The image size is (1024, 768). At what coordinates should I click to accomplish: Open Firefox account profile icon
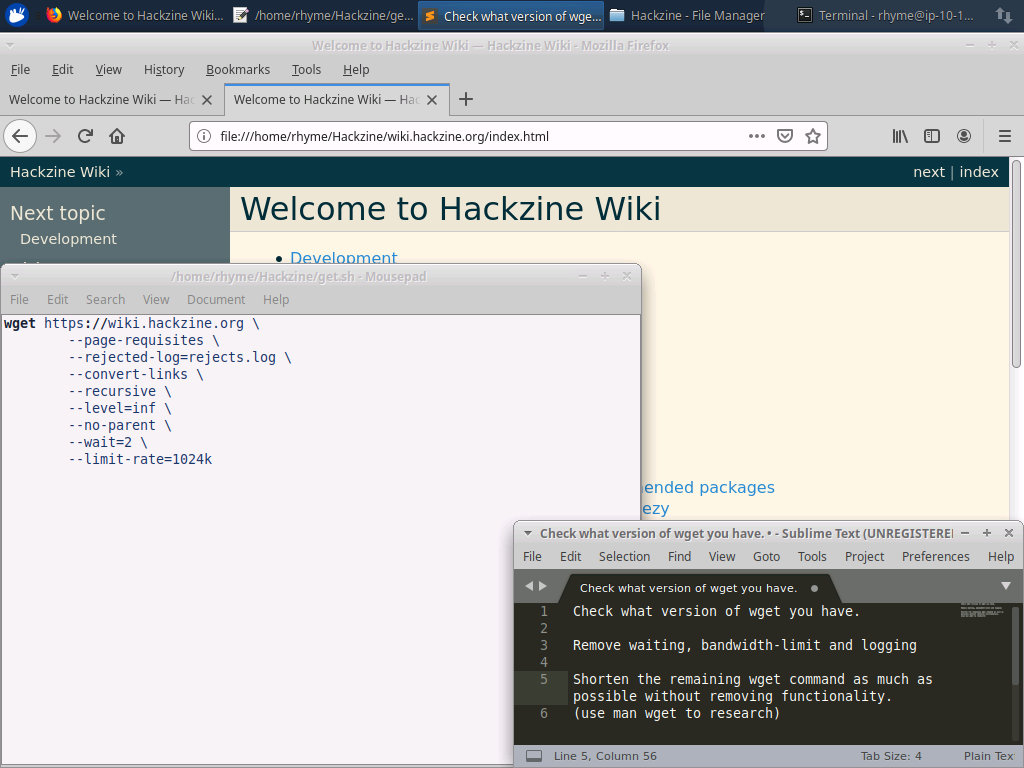(x=964, y=136)
